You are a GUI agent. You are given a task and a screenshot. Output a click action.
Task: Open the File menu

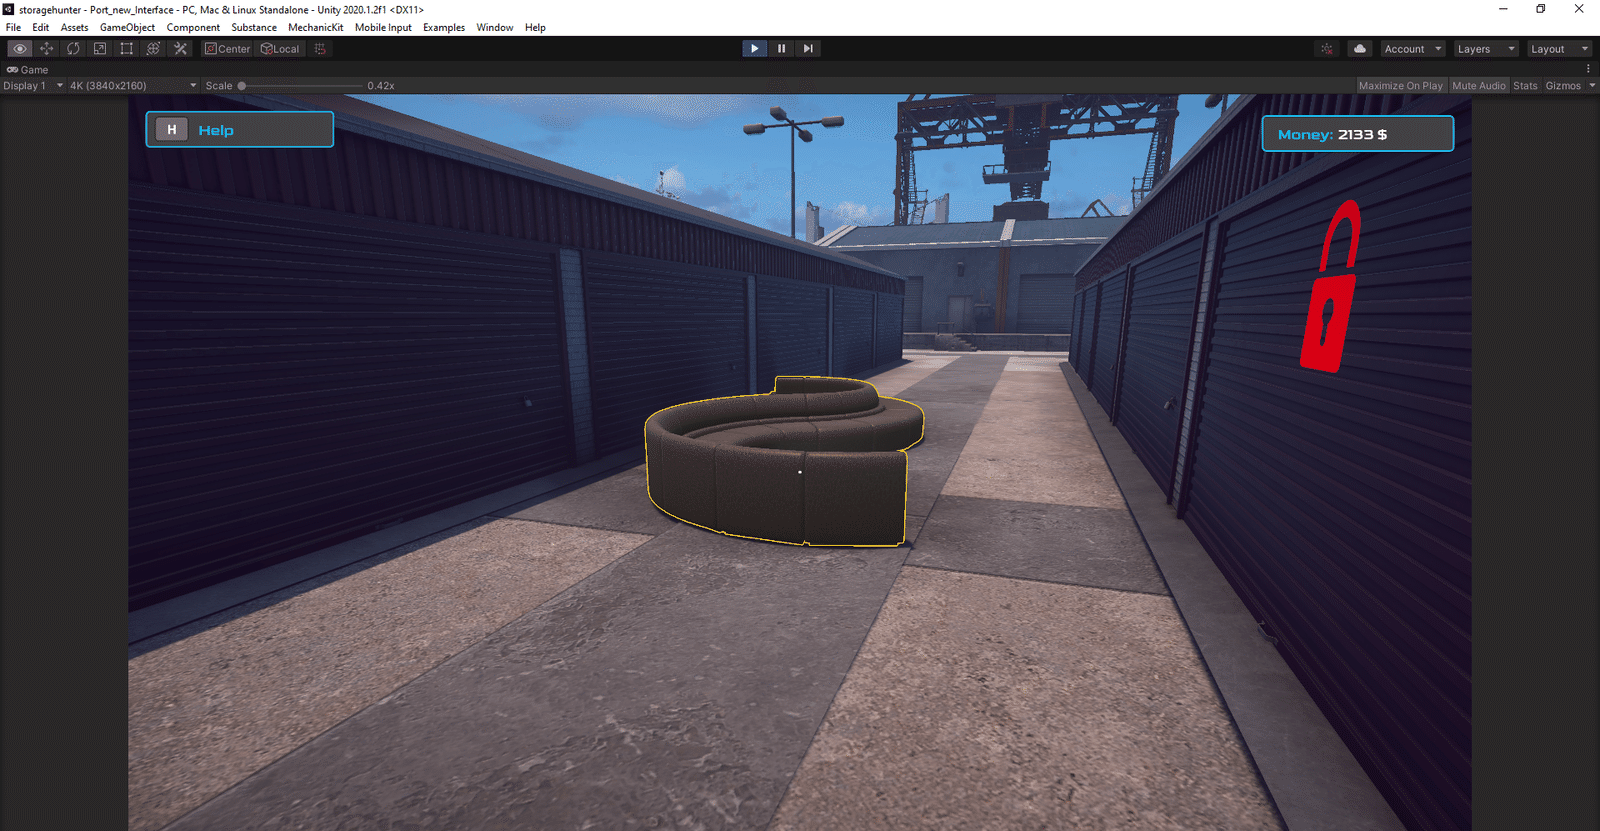pos(13,27)
